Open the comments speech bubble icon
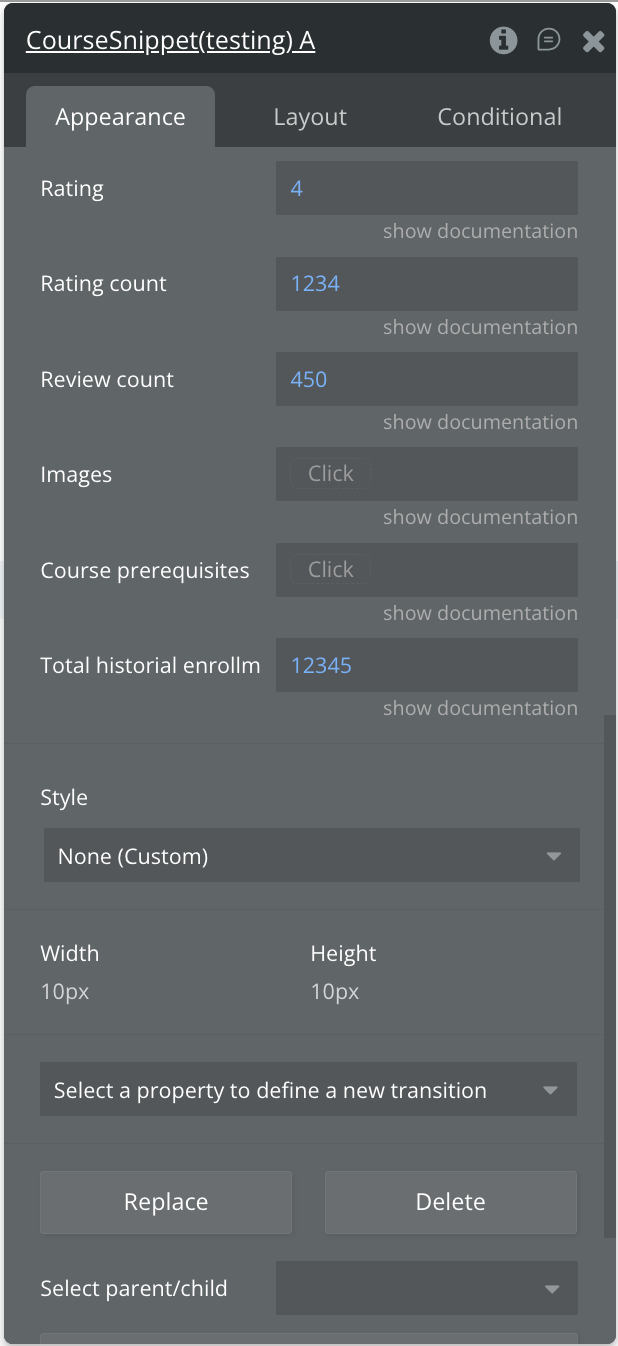Screen dimensions: 618x1346 pos(548,40)
